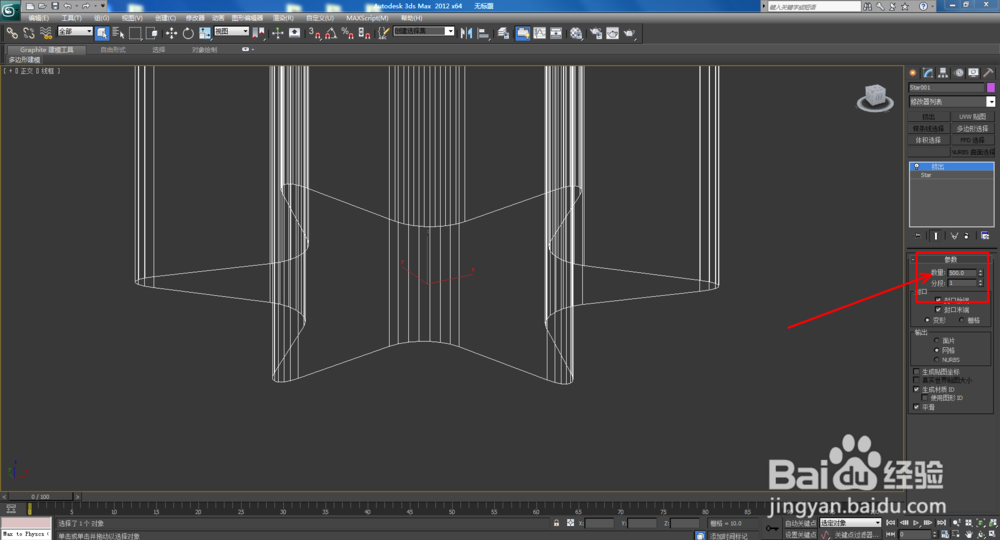
Task: Click the ViewCube in the viewport
Action: [875, 98]
